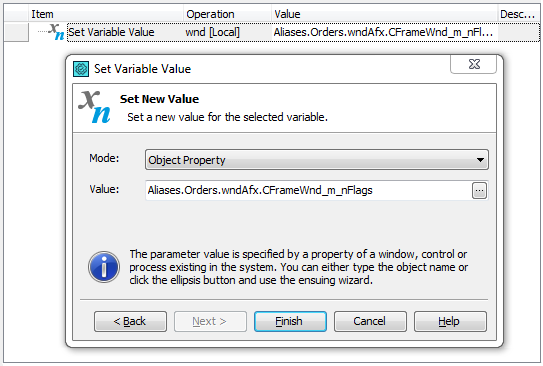The image size is (543, 366).
Task: Open the Mode dropdown arrow
Action: coord(480,160)
